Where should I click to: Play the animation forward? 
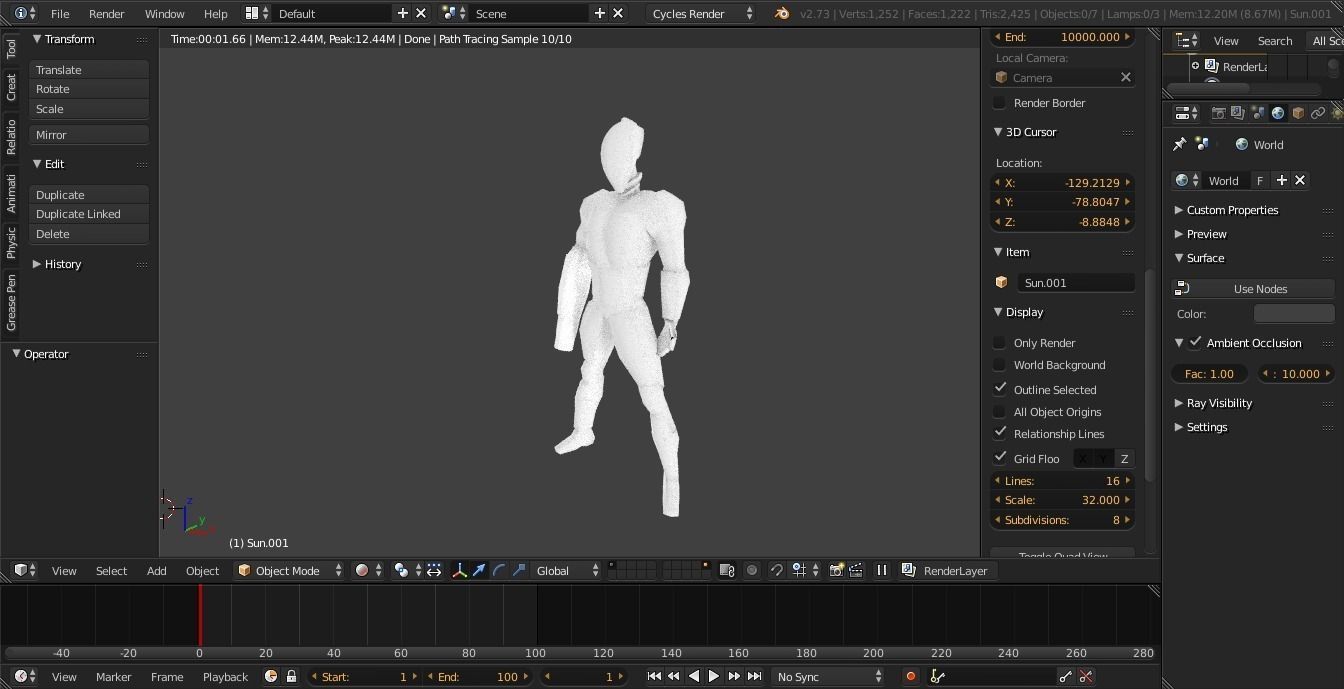713,676
